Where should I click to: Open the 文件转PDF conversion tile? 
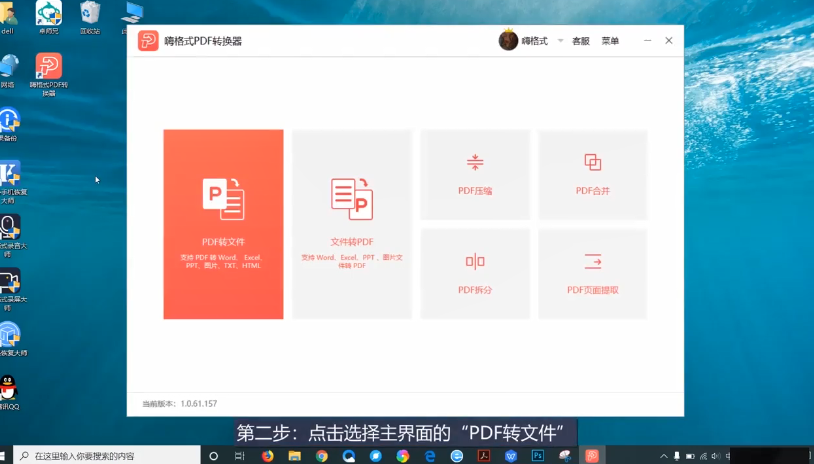[x=352, y=224]
